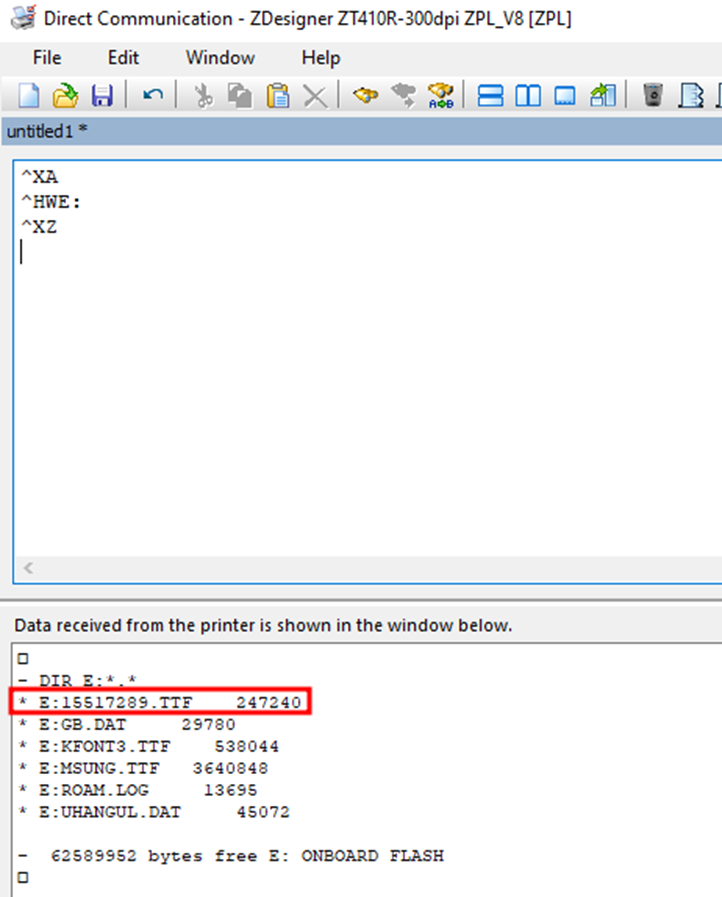Open the Edit menu

(x=123, y=57)
